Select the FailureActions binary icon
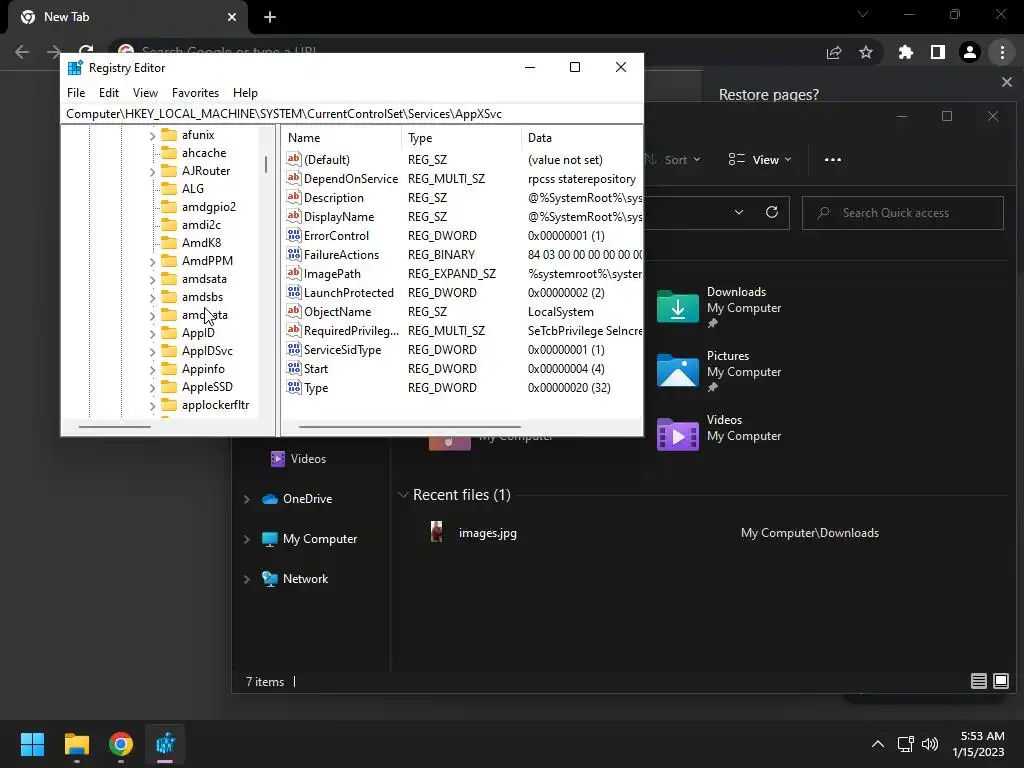1024x768 pixels. pos(294,254)
